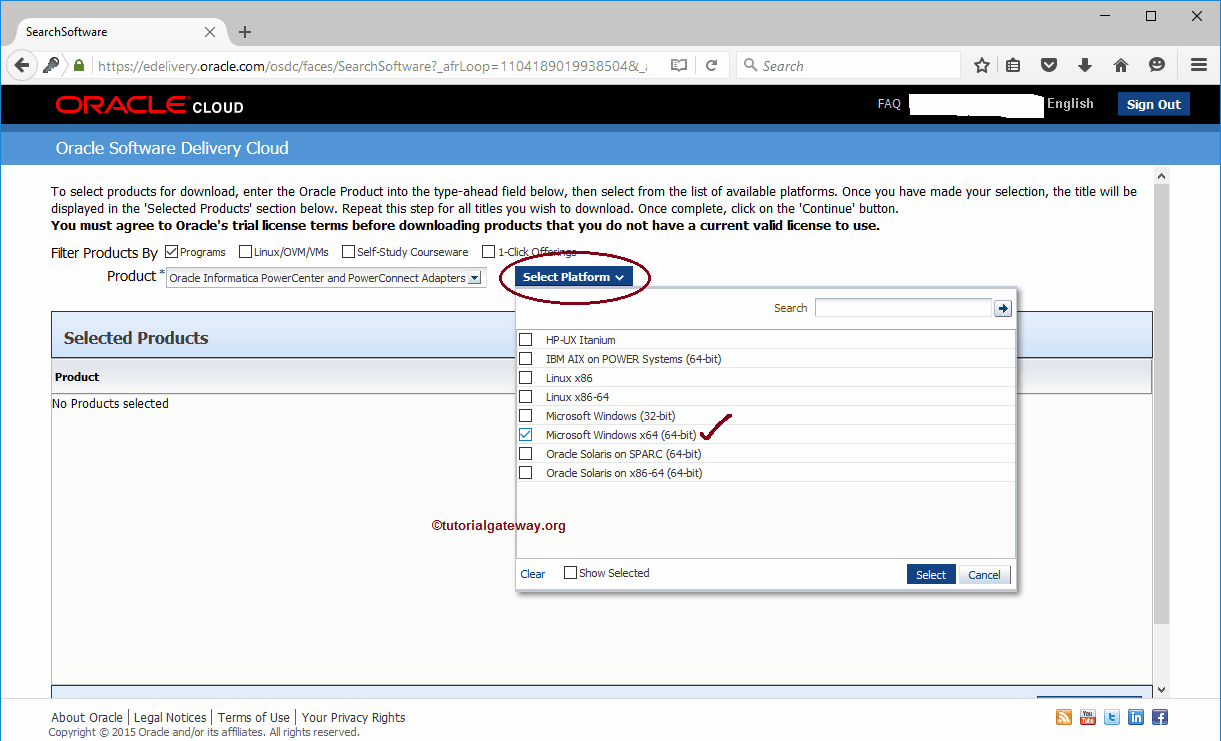Open Your Privacy Rights link
Viewport: 1221px width, 741px height.
[354, 717]
